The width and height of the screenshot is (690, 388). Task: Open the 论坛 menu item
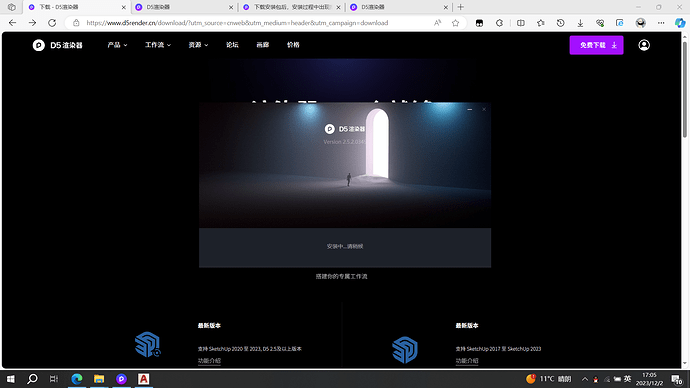(232, 45)
